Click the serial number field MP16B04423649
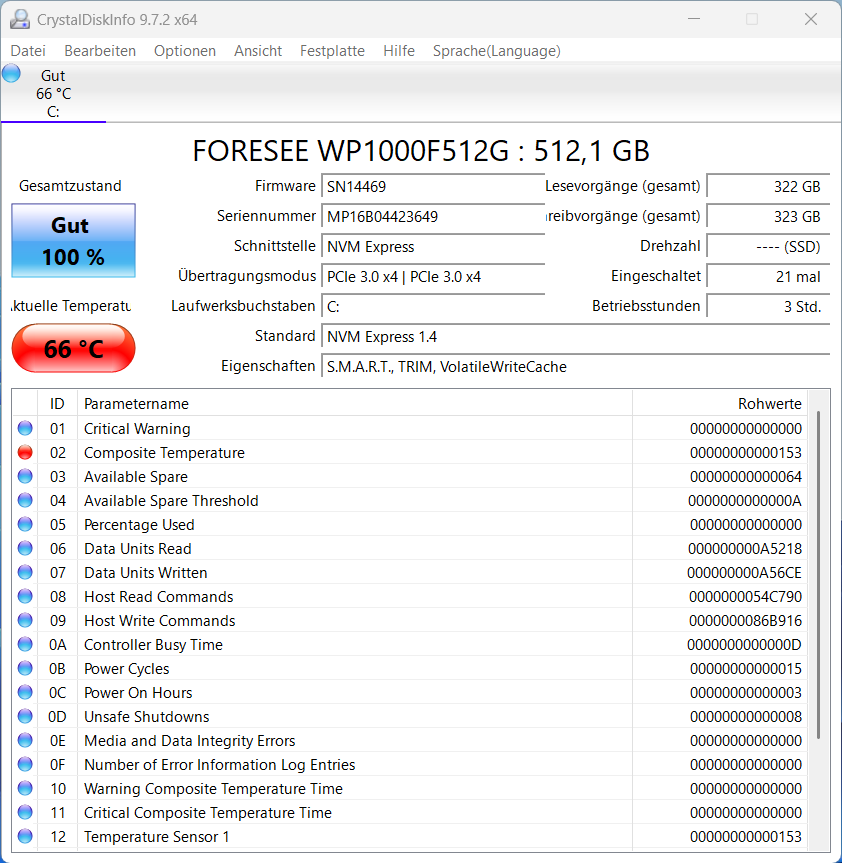 click(x=433, y=217)
